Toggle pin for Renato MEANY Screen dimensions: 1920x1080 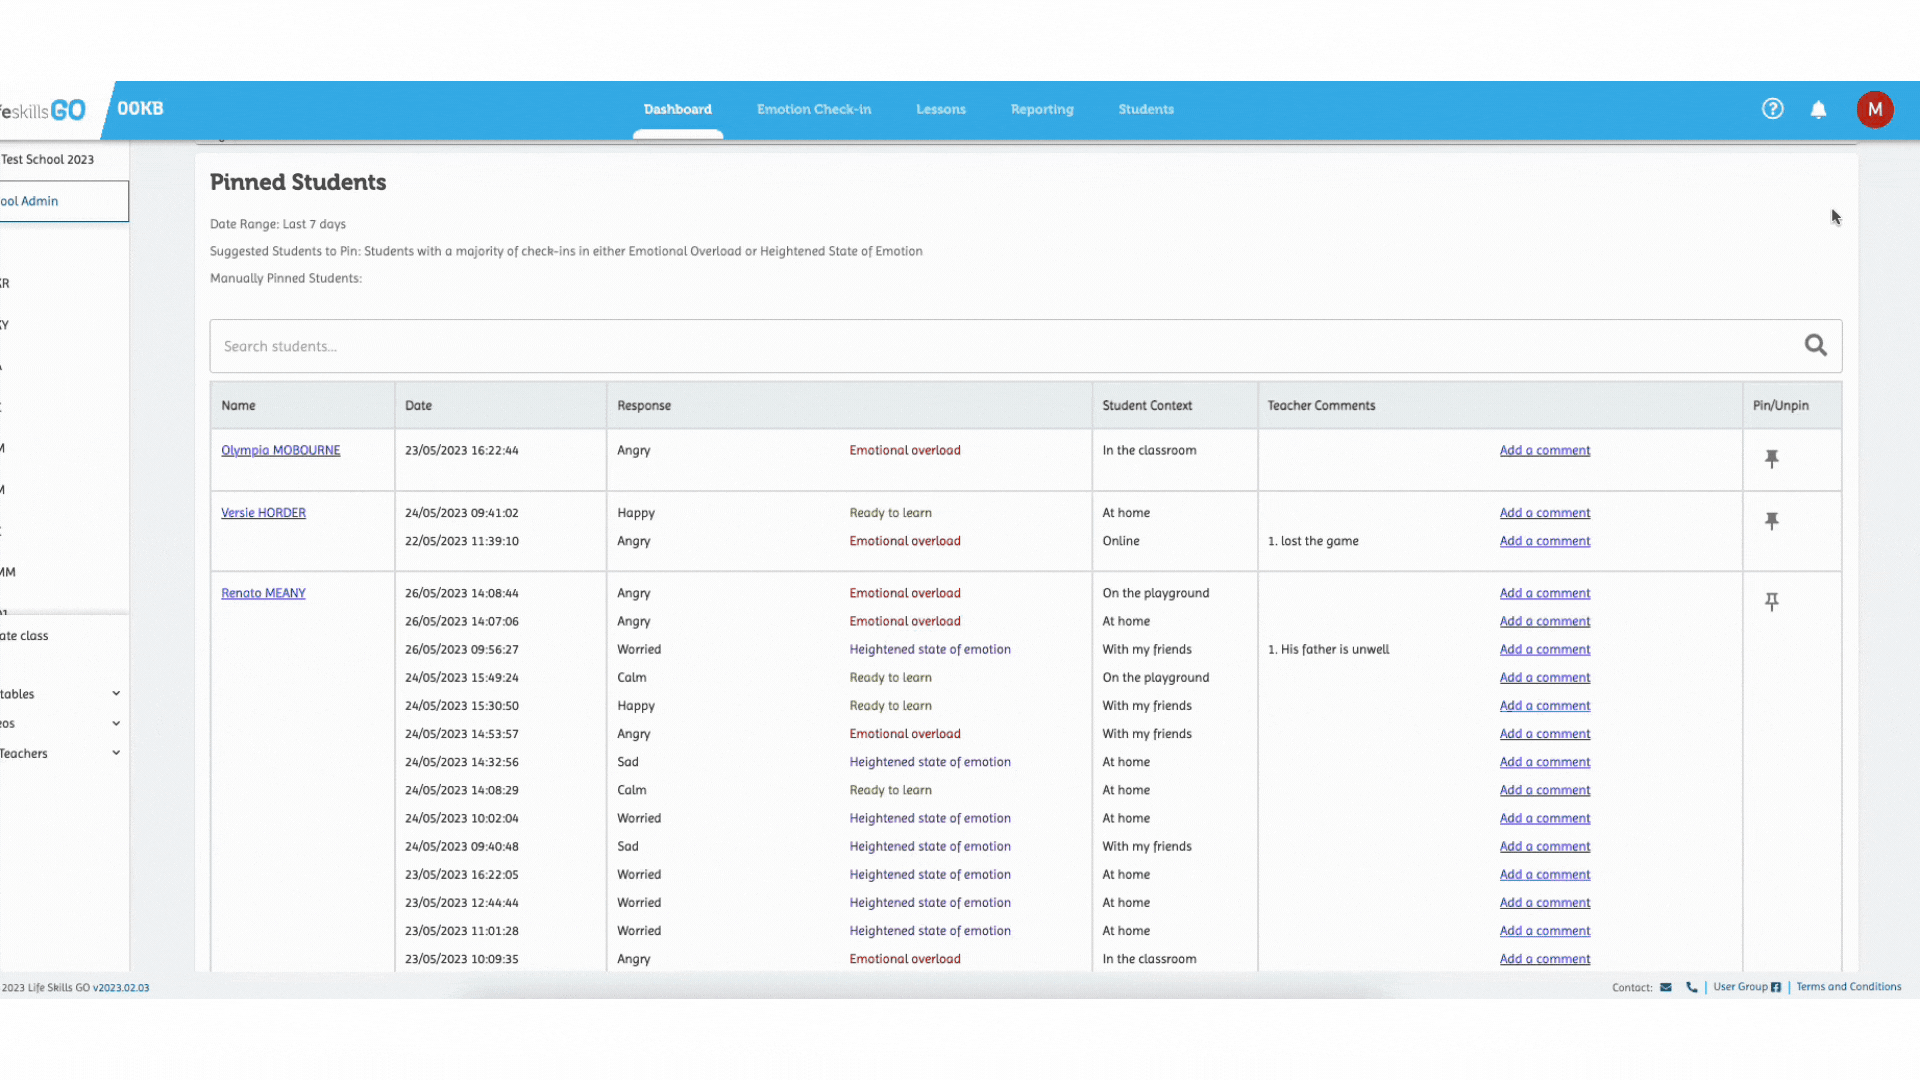tap(1771, 601)
